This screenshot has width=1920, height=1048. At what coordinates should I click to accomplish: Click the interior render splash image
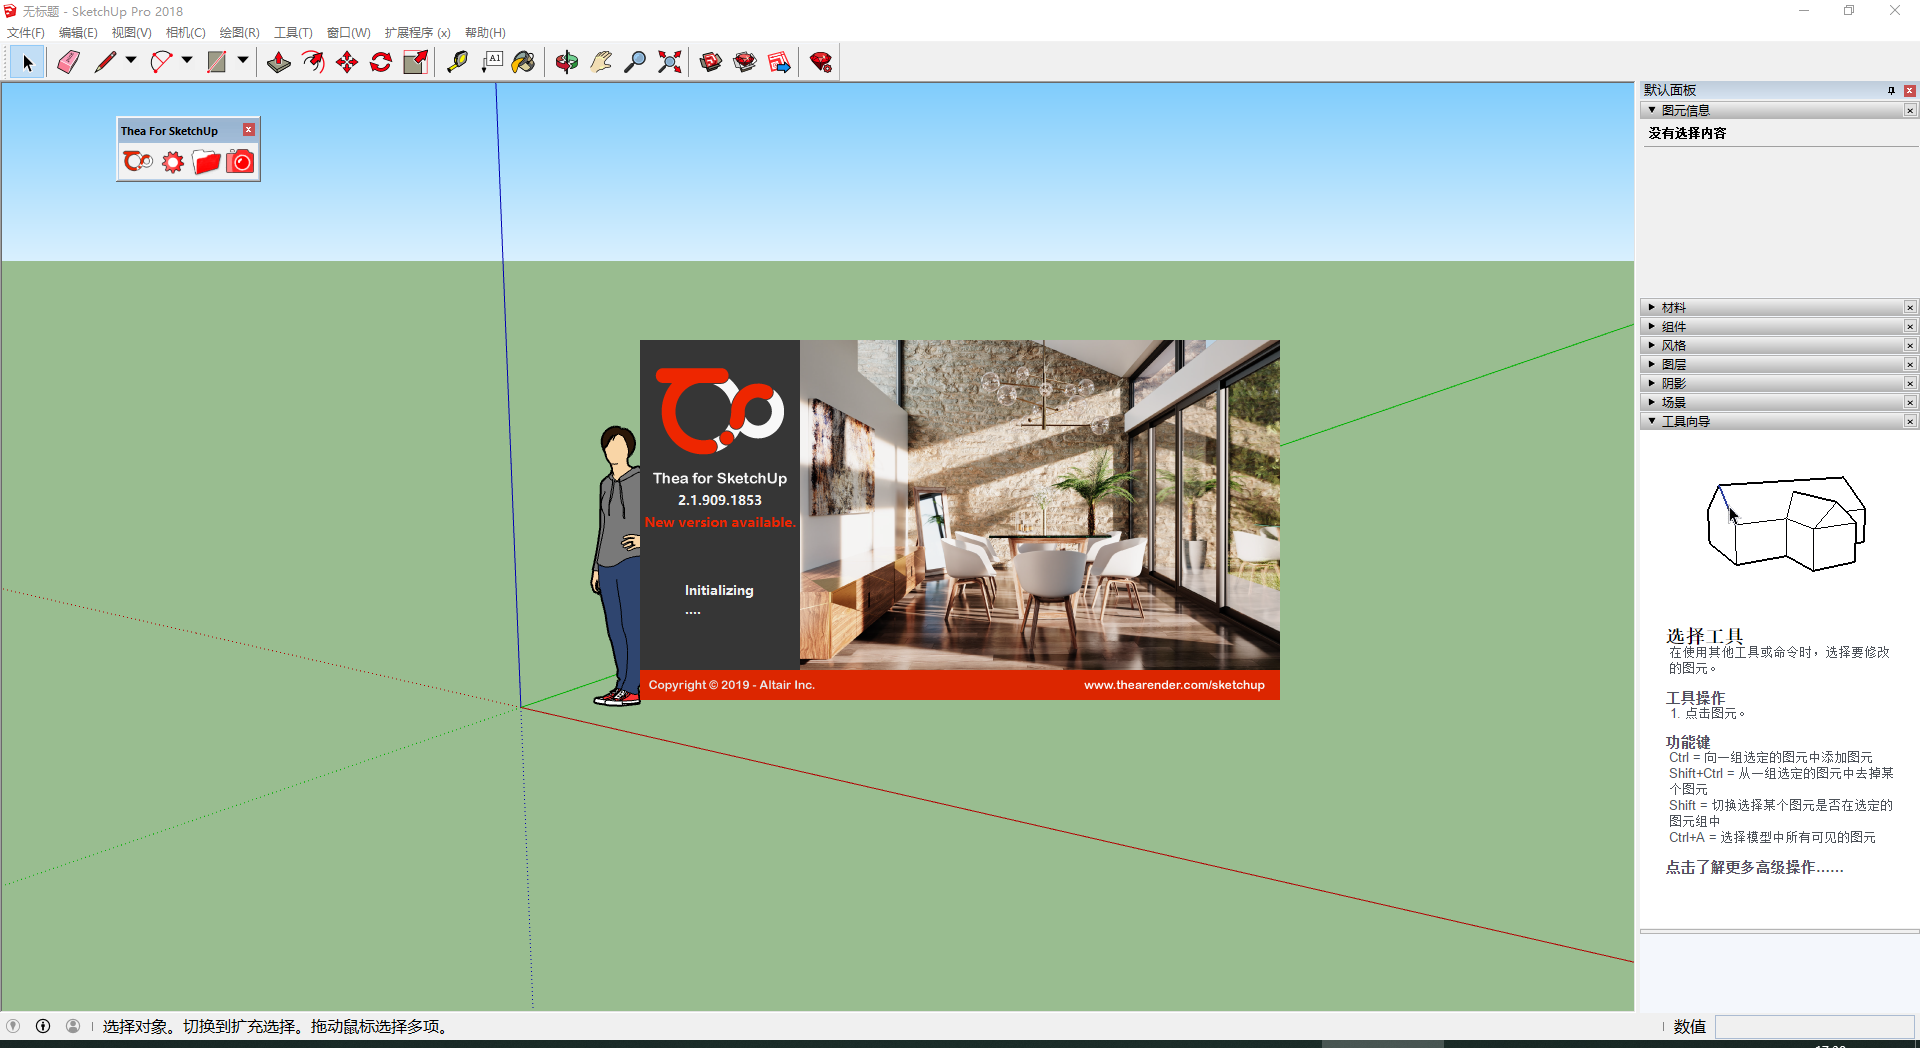tap(1040, 505)
